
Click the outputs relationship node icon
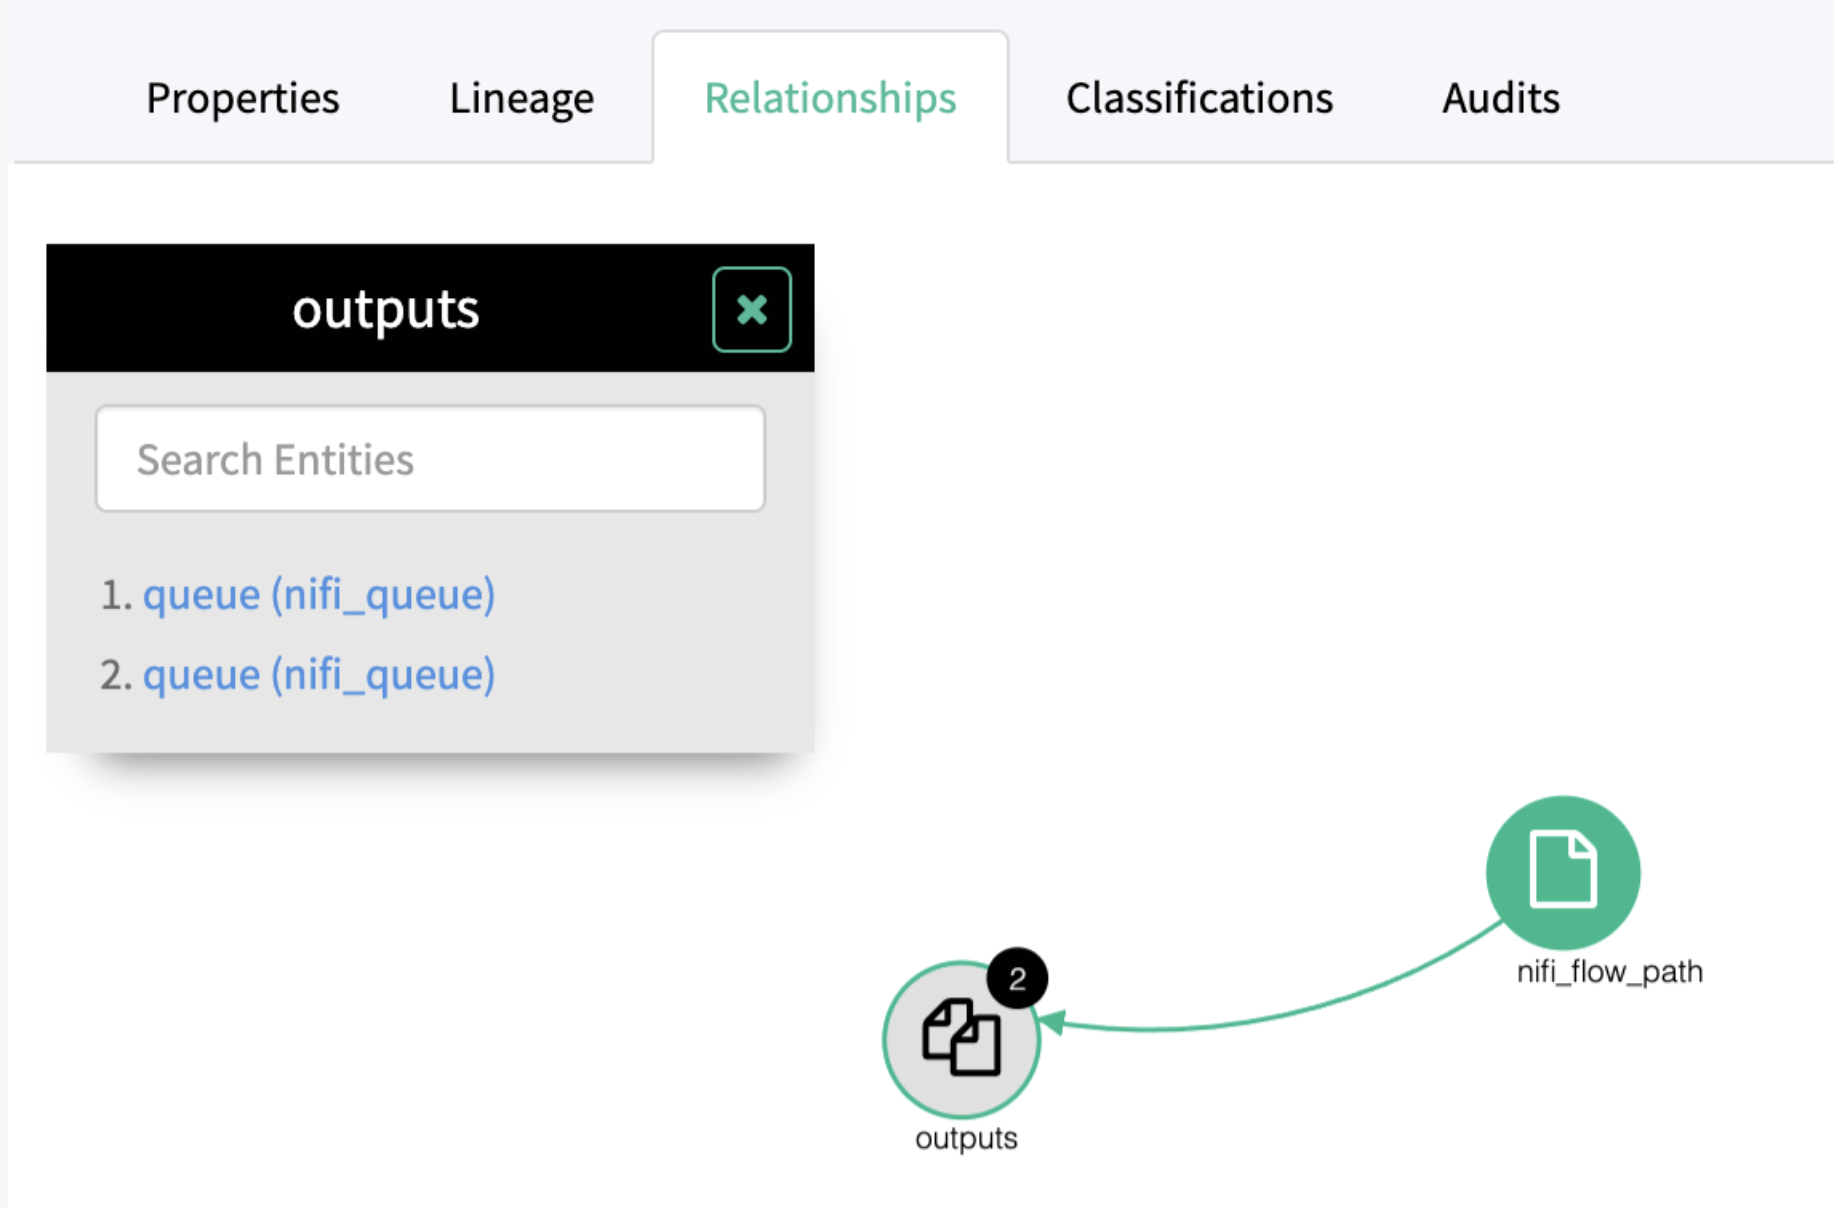(960, 1040)
